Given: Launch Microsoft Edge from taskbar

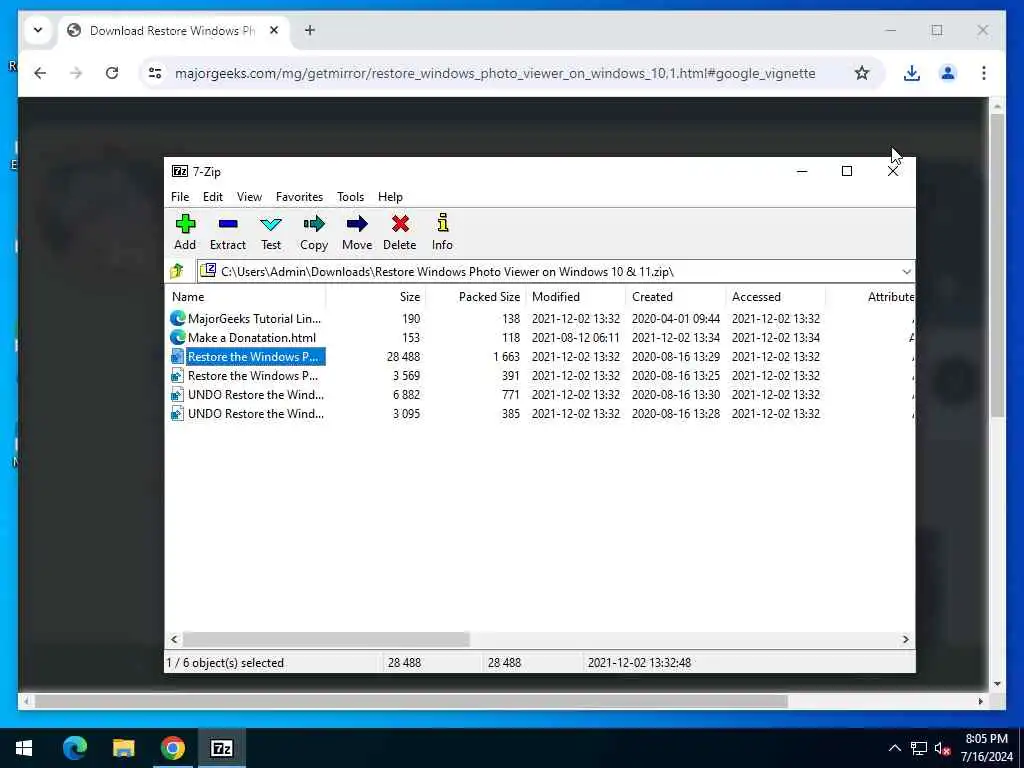Looking at the screenshot, I should [x=74, y=748].
